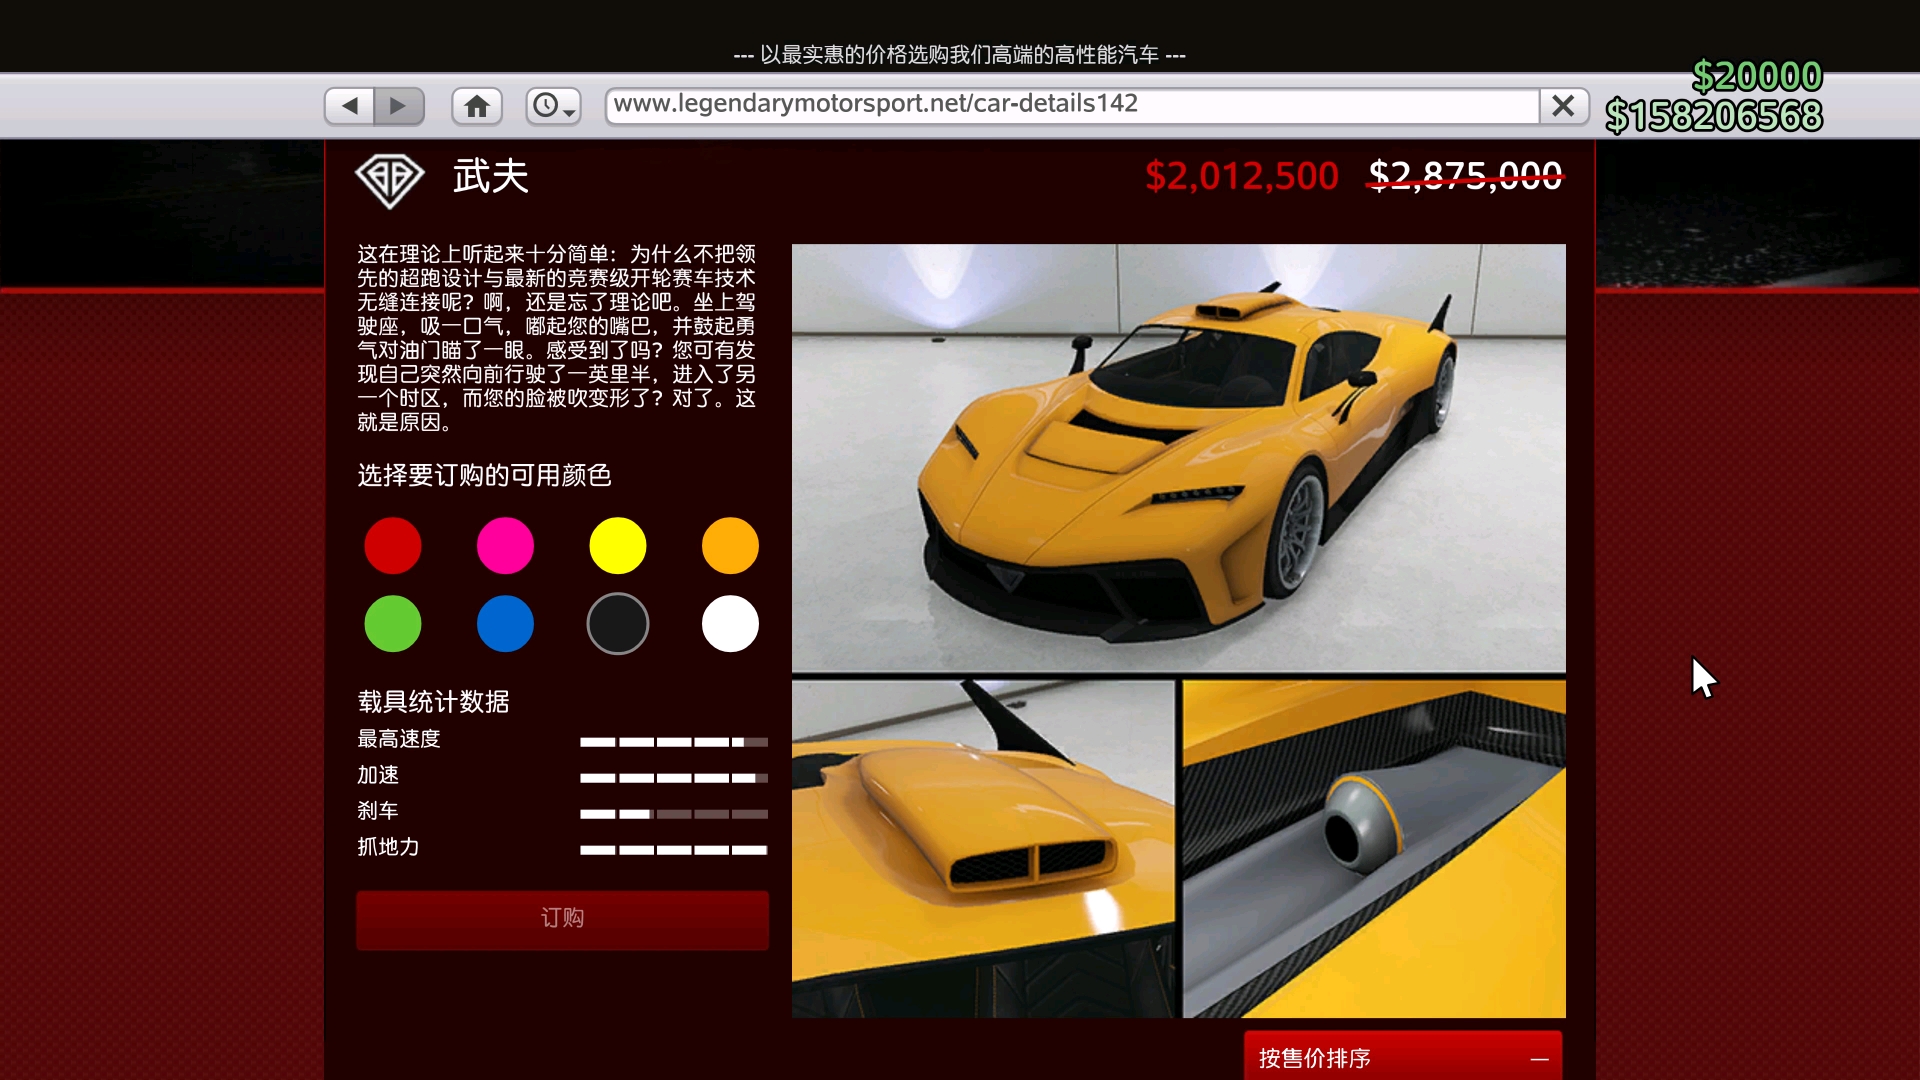Select the green car color
The width and height of the screenshot is (1920, 1080).
pos(393,624)
